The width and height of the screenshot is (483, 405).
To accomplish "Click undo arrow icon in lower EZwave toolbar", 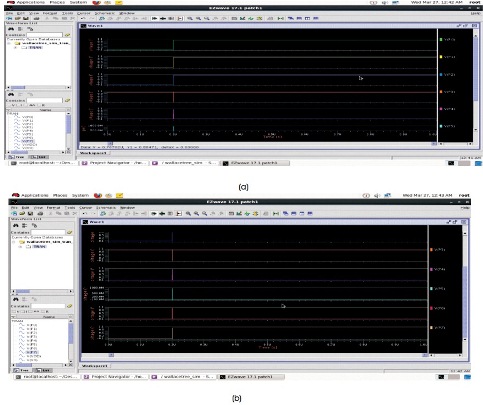I will (85, 214).
